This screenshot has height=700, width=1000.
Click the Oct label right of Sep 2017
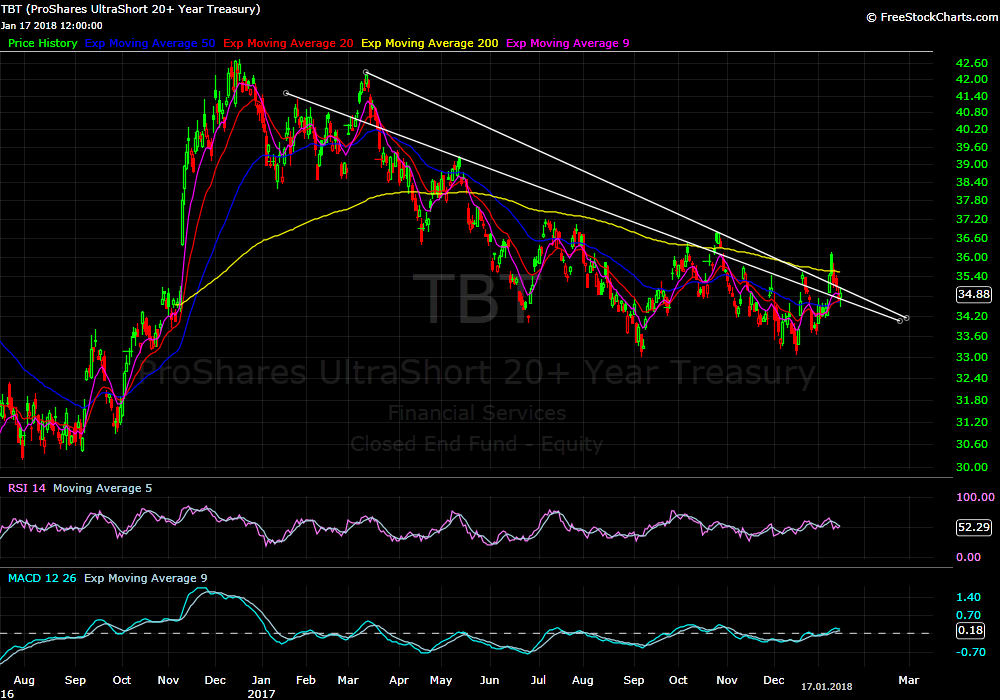click(678, 680)
